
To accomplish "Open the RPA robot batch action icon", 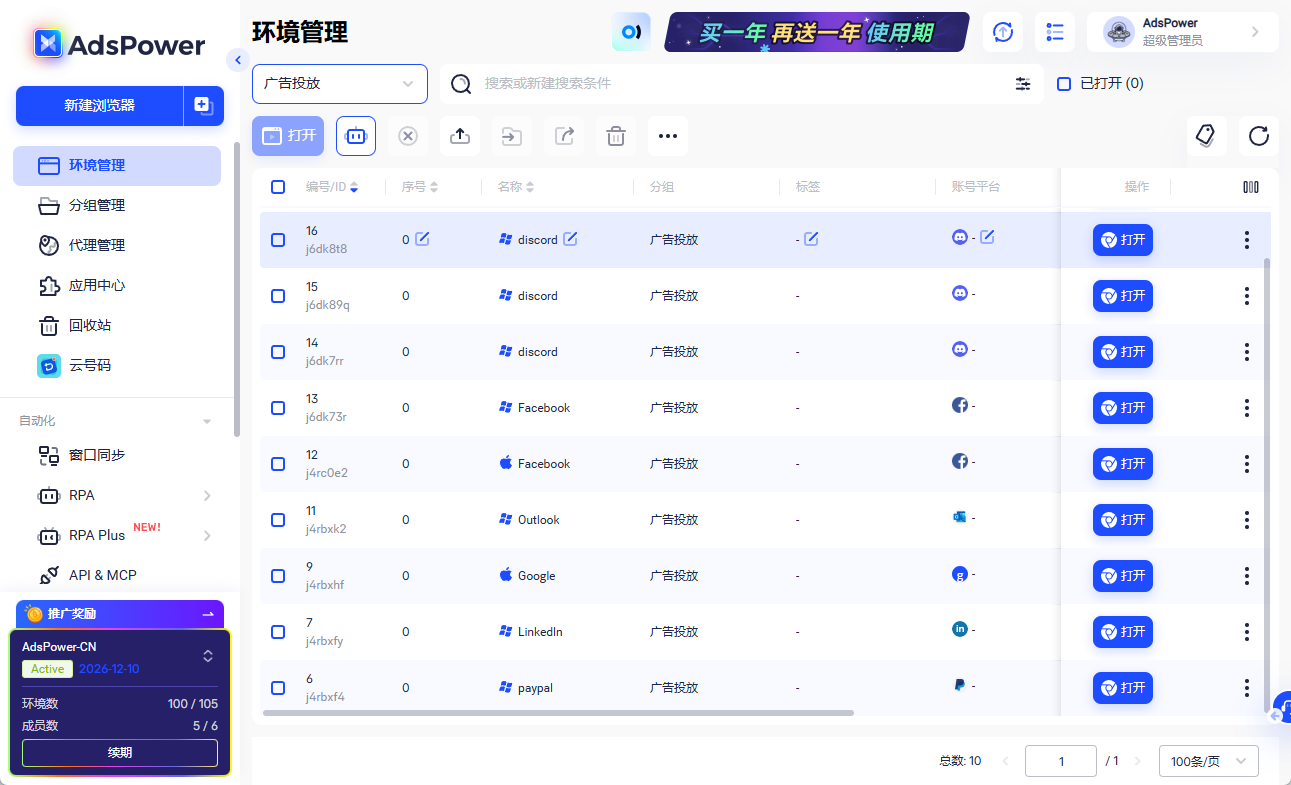I will [356, 135].
